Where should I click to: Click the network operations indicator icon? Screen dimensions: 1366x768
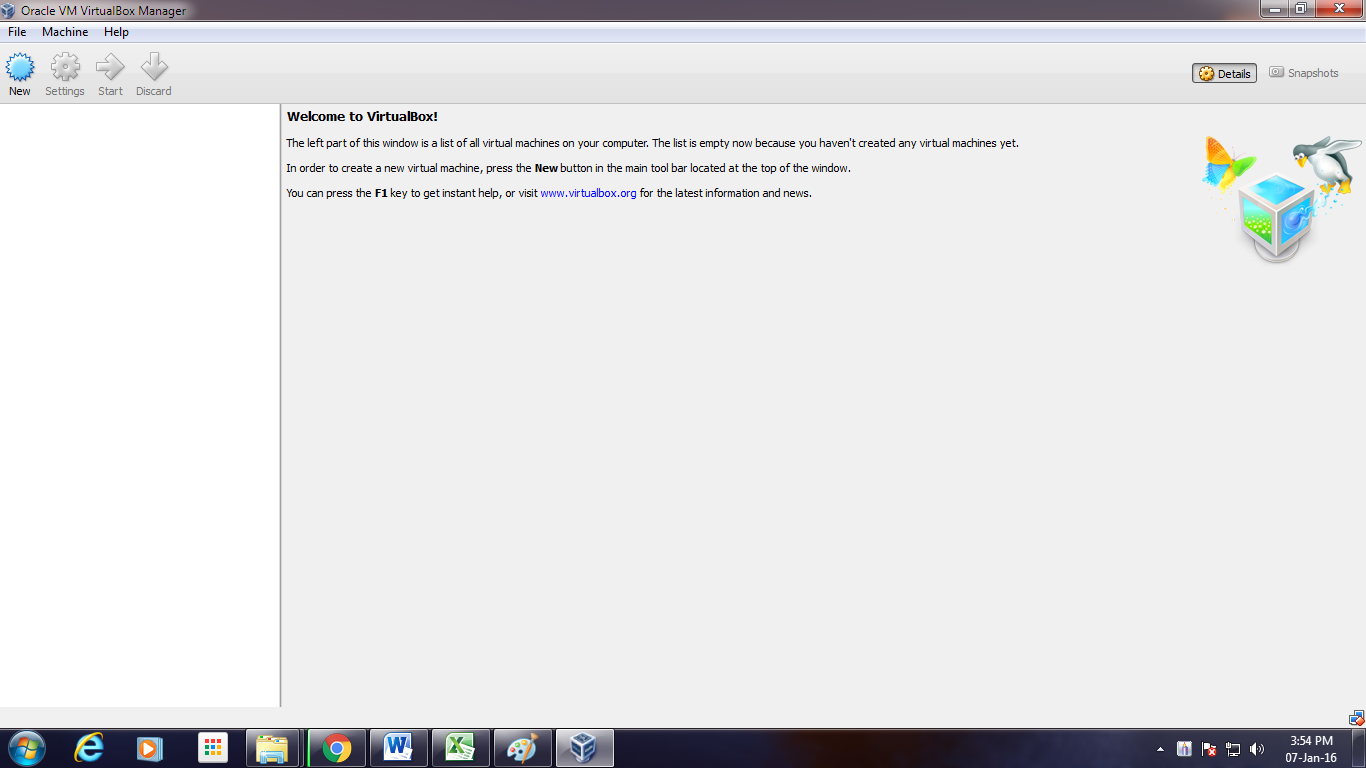1356,718
